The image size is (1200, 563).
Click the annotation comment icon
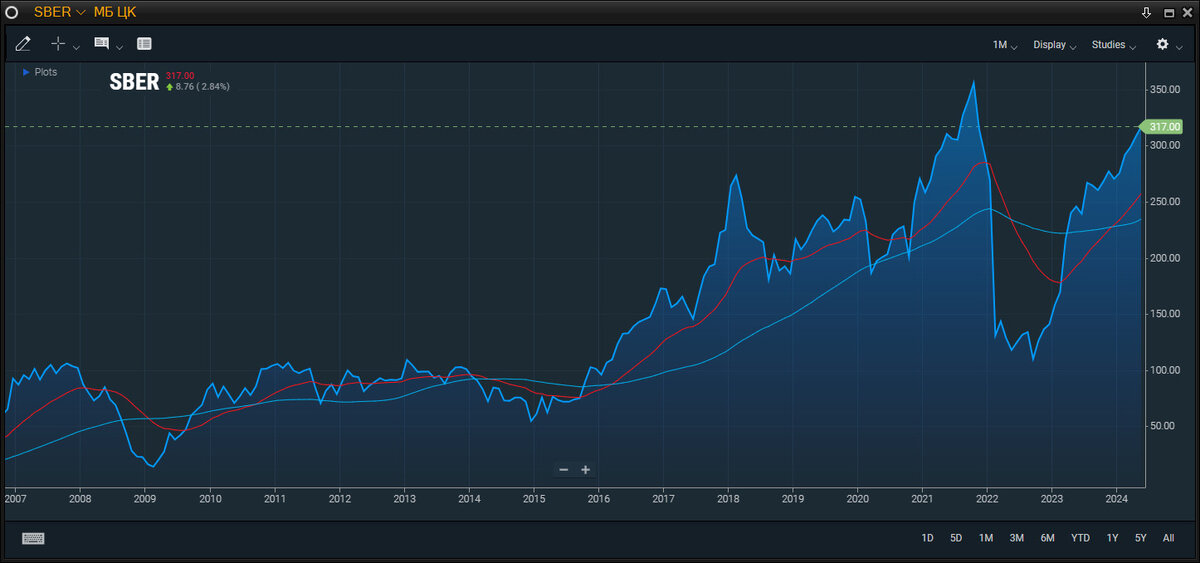pos(101,44)
